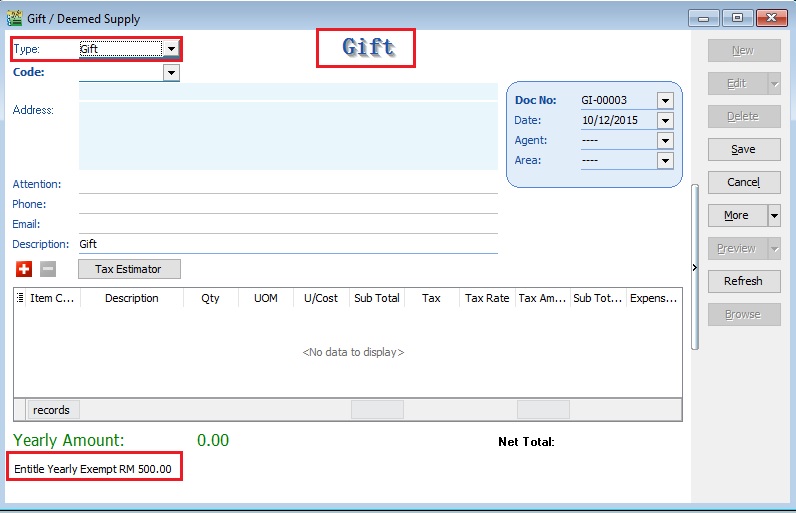
Task: Click the side panel collapse arrow
Action: [x=694, y=267]
